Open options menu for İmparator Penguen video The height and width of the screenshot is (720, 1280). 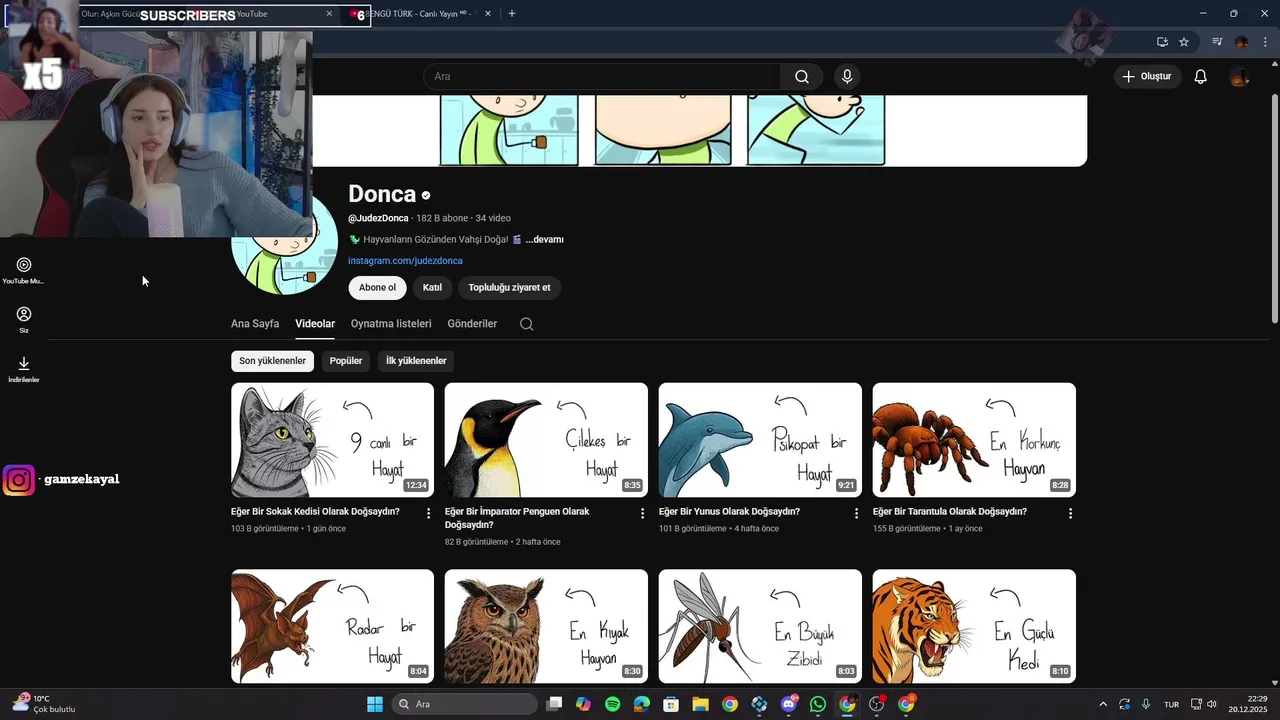(642, 513)
